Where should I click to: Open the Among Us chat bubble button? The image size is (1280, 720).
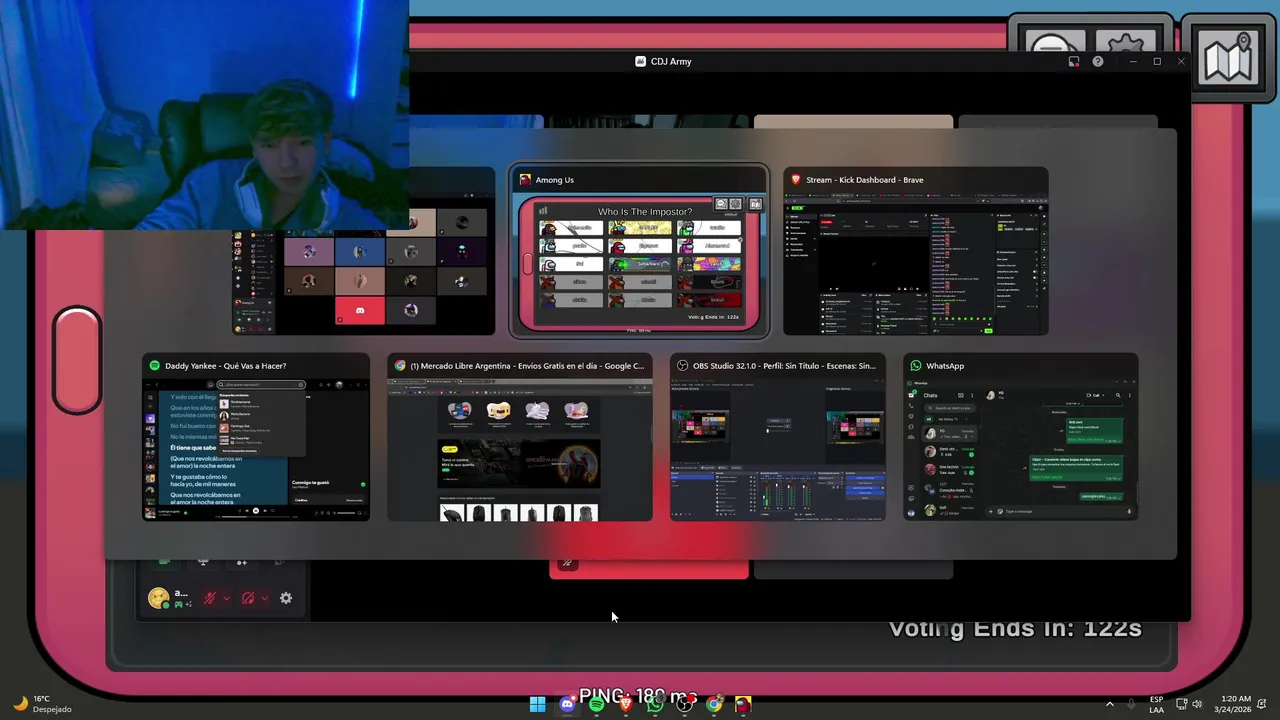(x=1053, y=40)
